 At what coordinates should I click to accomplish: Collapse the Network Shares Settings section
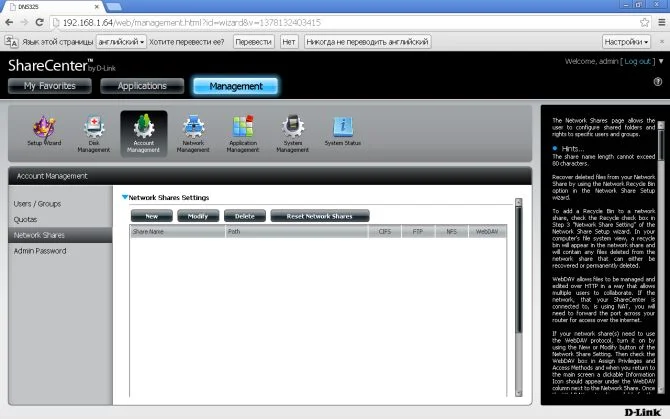[x=125, y=198]
